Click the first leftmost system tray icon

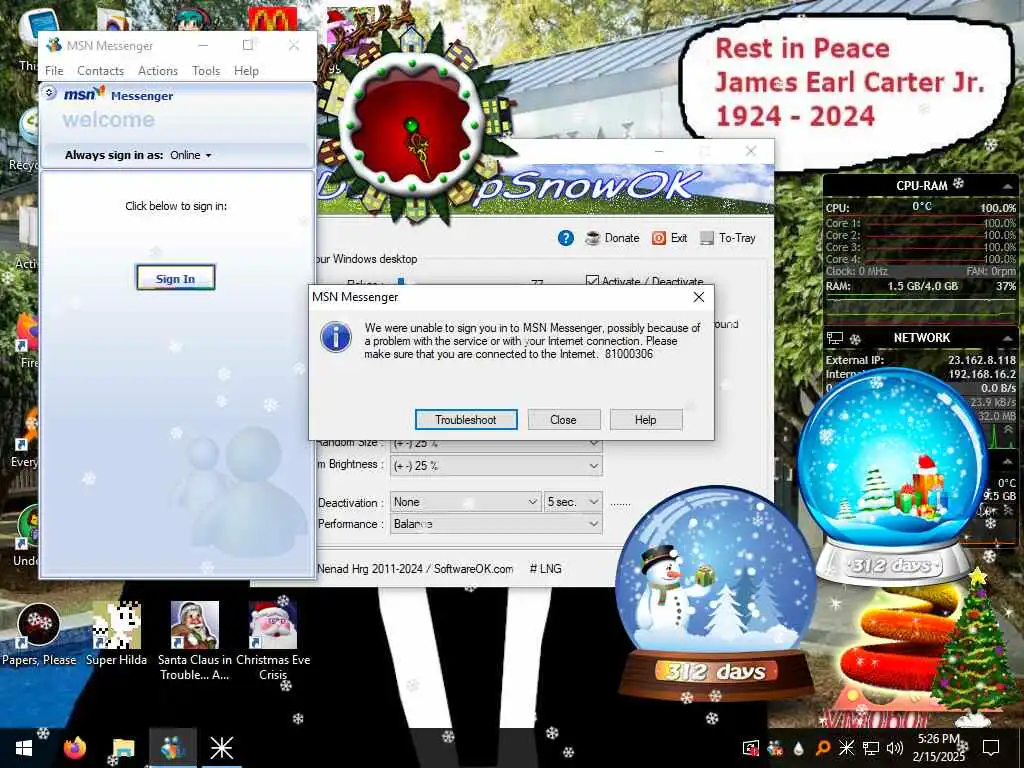(x=751, y=748)
